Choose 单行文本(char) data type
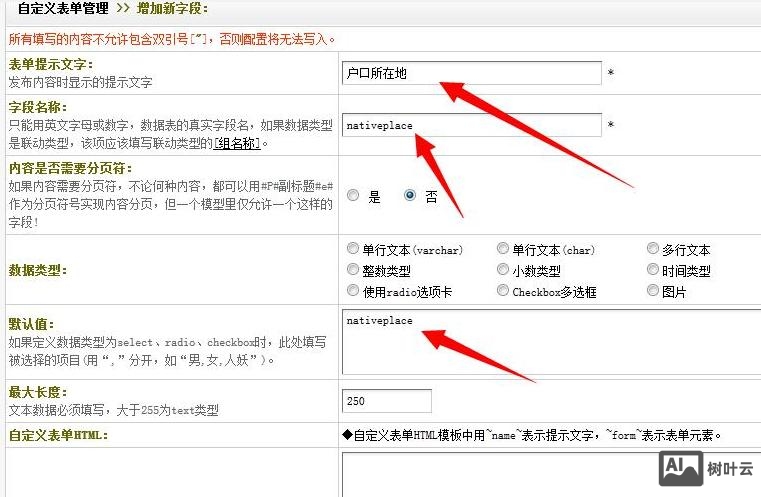The image size is (761, 497). pos(503,248)
